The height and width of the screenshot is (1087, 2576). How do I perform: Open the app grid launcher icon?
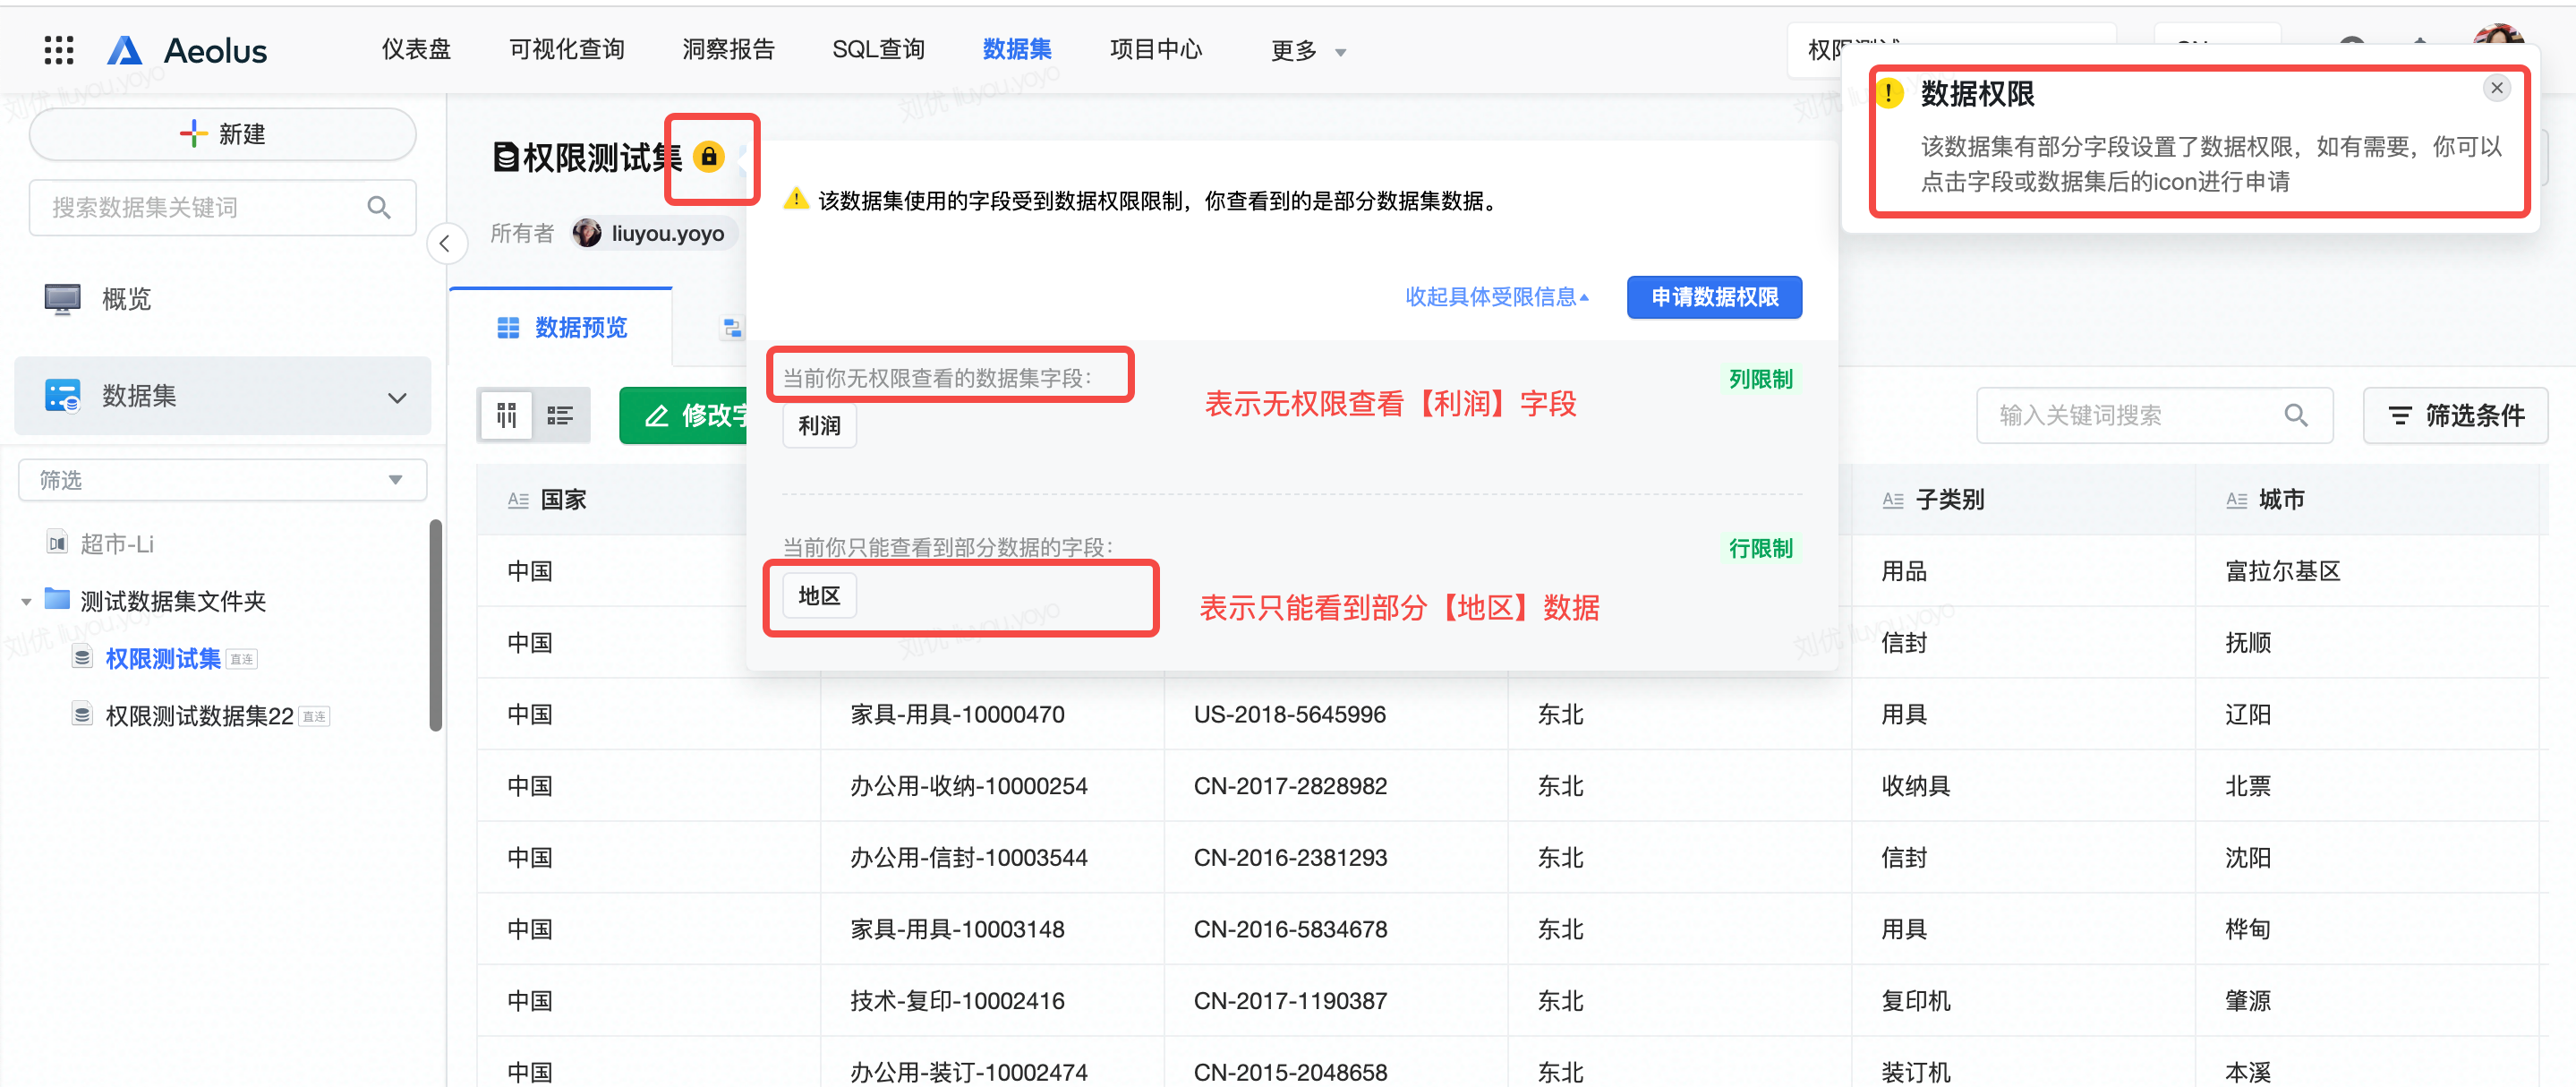pyautogui.click(x=59, y=50)
